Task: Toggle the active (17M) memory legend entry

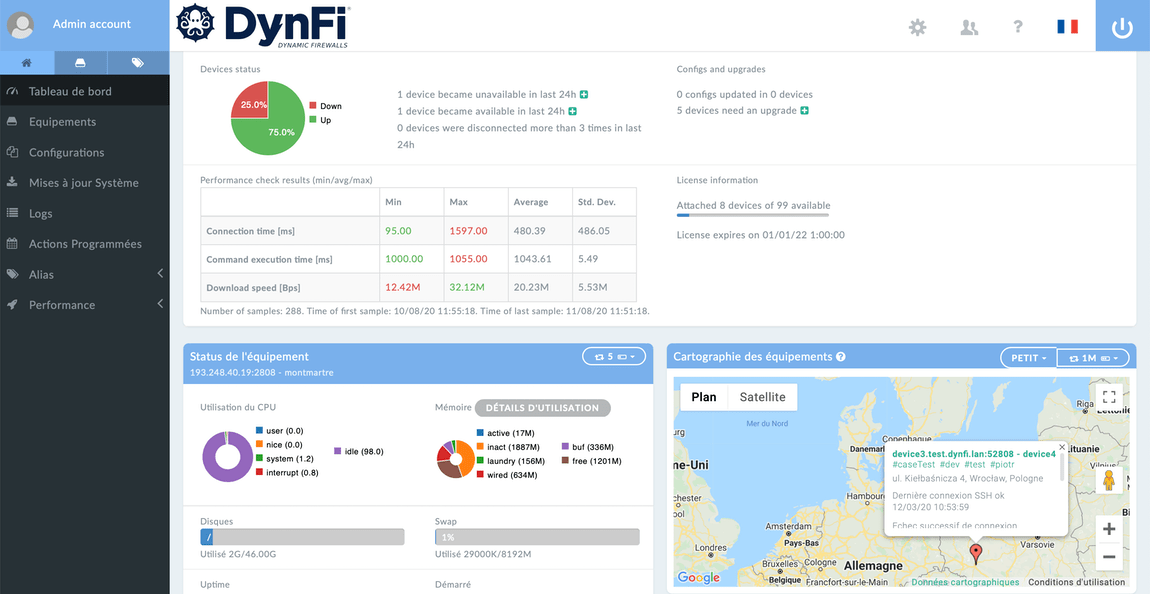Action: [505, 433]
